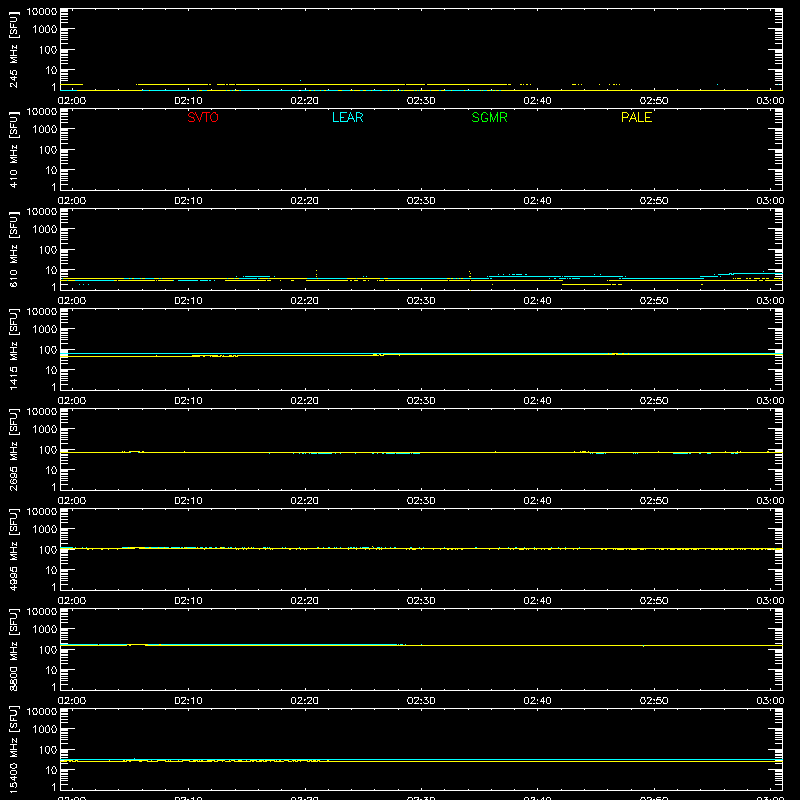Image resolution: width=800 pixels, height=800 pixels.
Task: Select the '4995 MHz [SFU]' axis title
Action: 14,549
